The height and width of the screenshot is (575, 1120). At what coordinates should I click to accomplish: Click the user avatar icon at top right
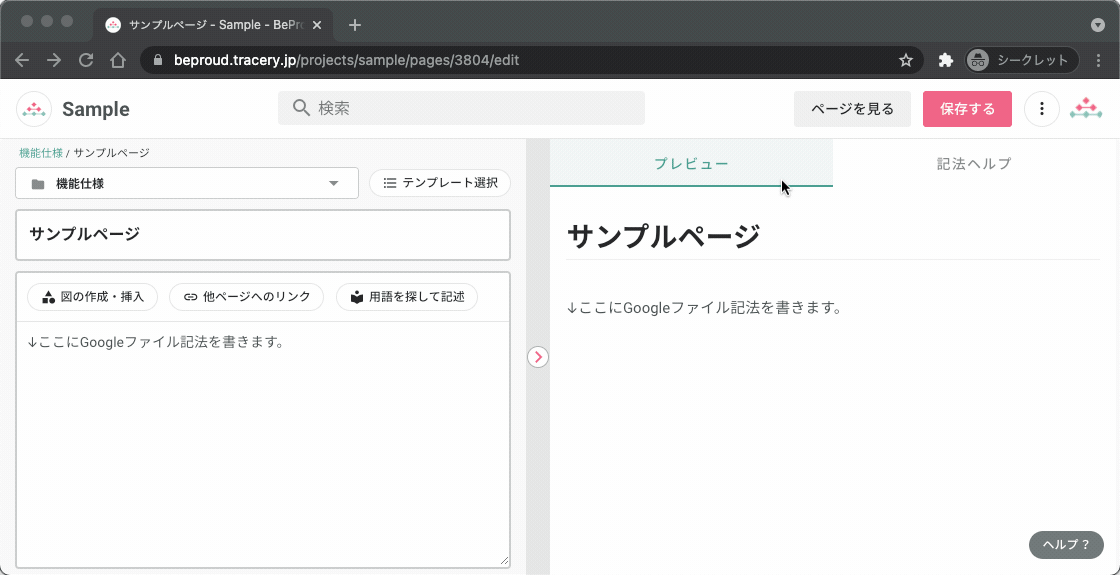click(1086, 109)
